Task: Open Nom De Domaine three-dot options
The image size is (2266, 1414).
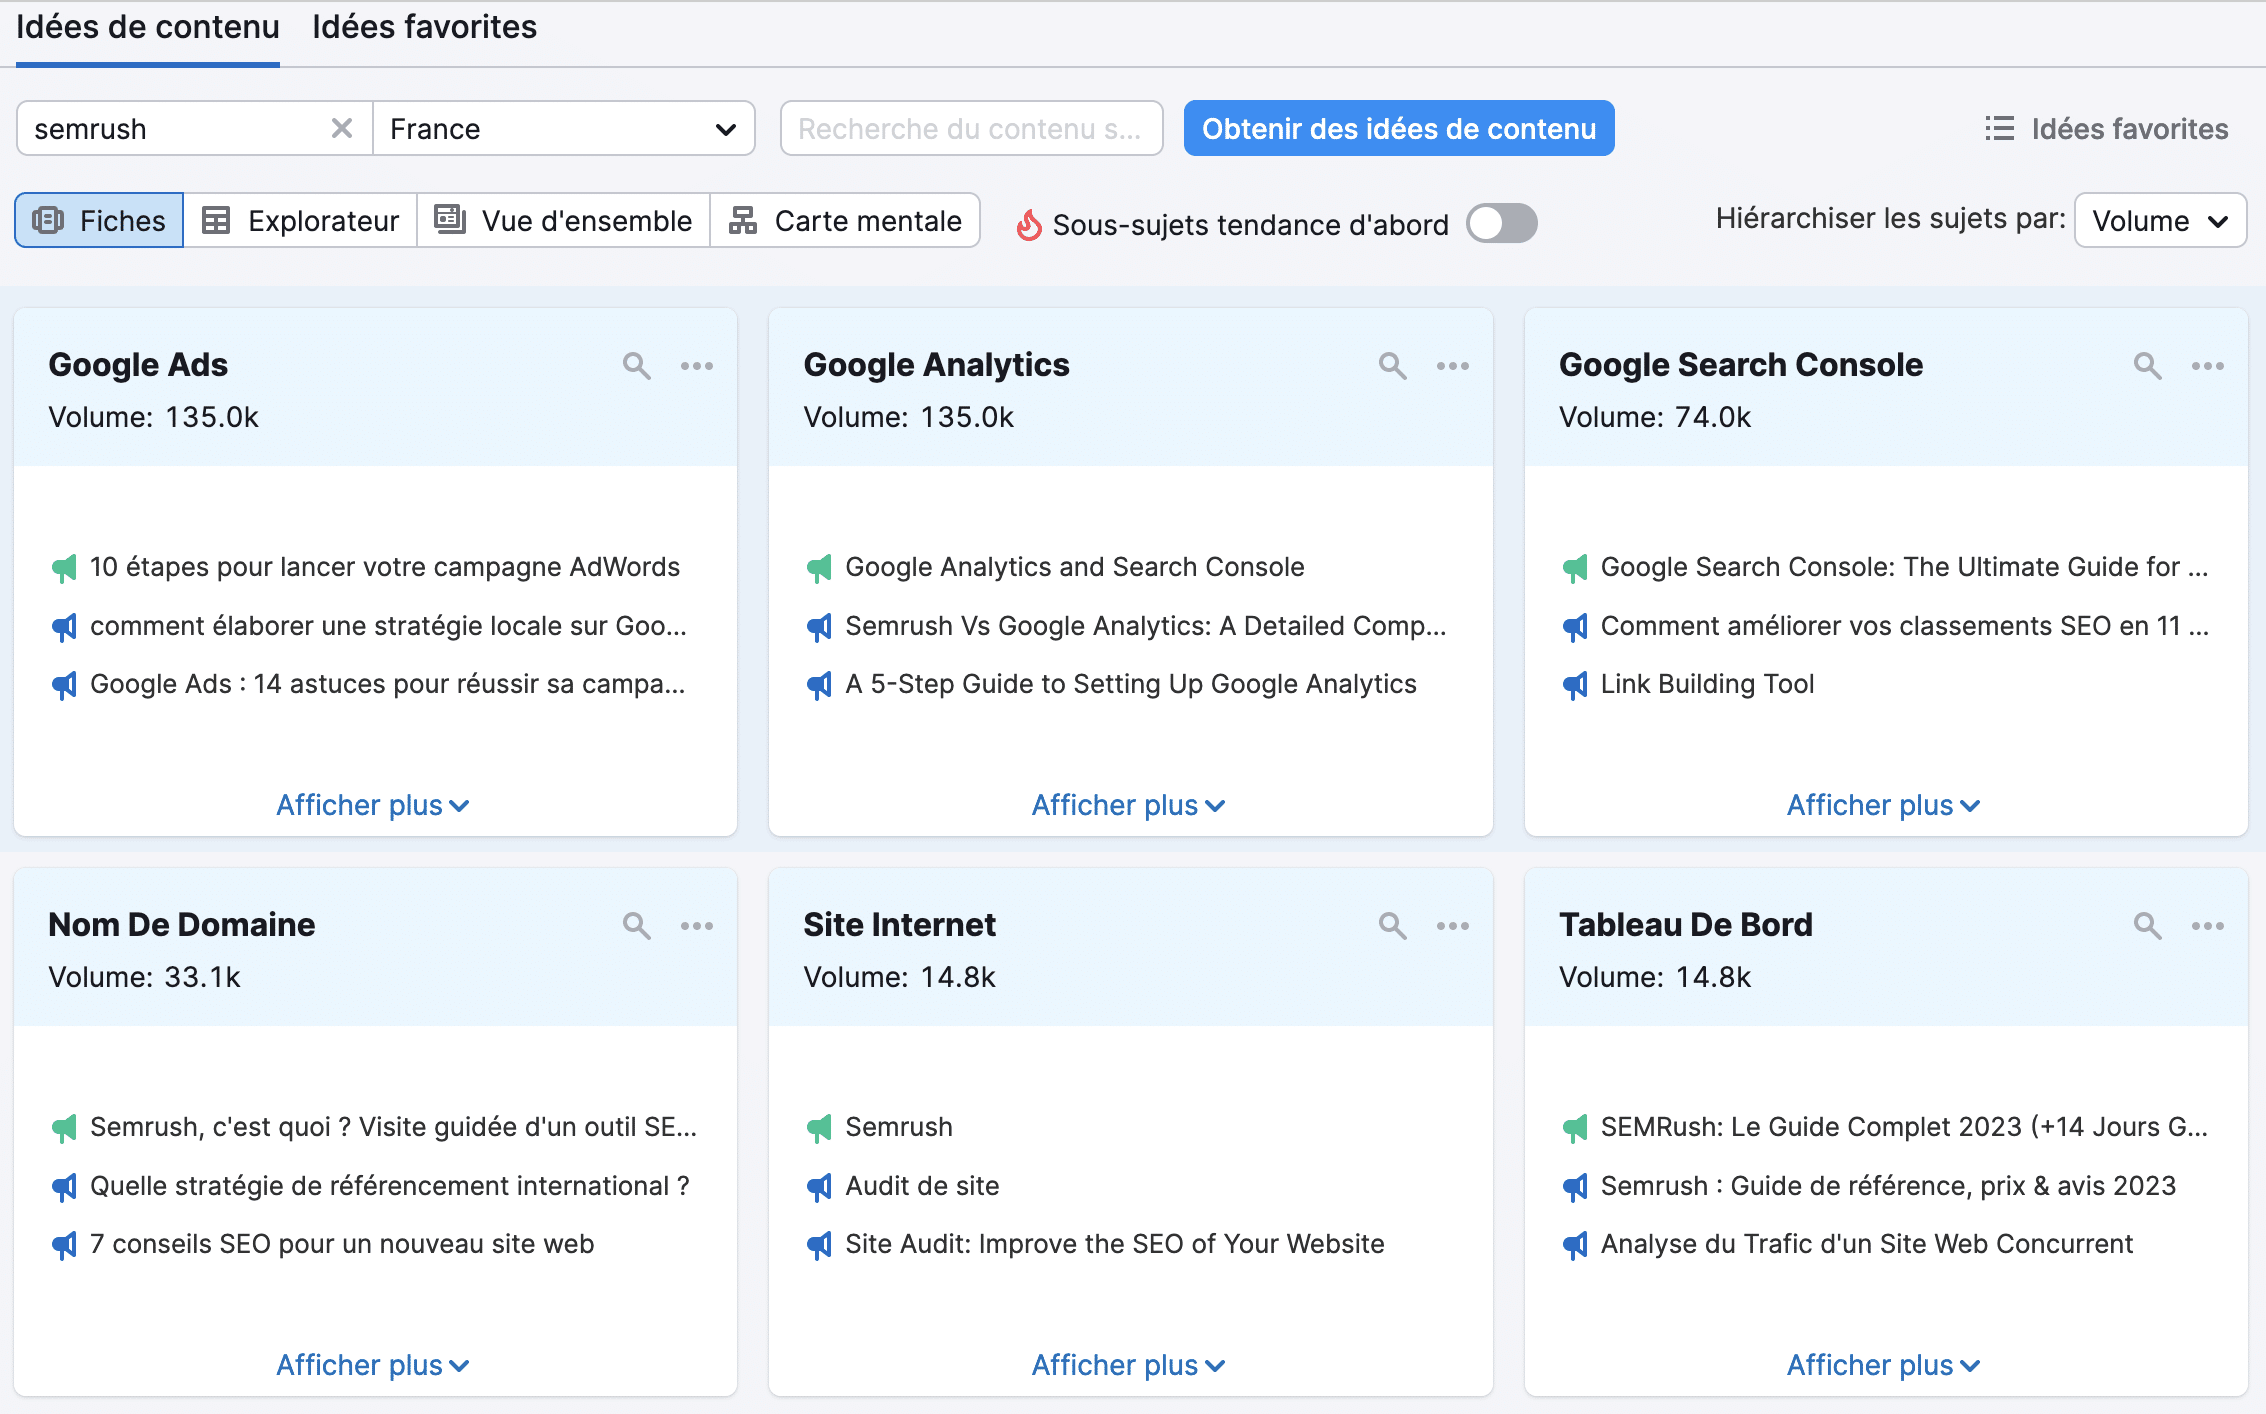Action: 697,926
